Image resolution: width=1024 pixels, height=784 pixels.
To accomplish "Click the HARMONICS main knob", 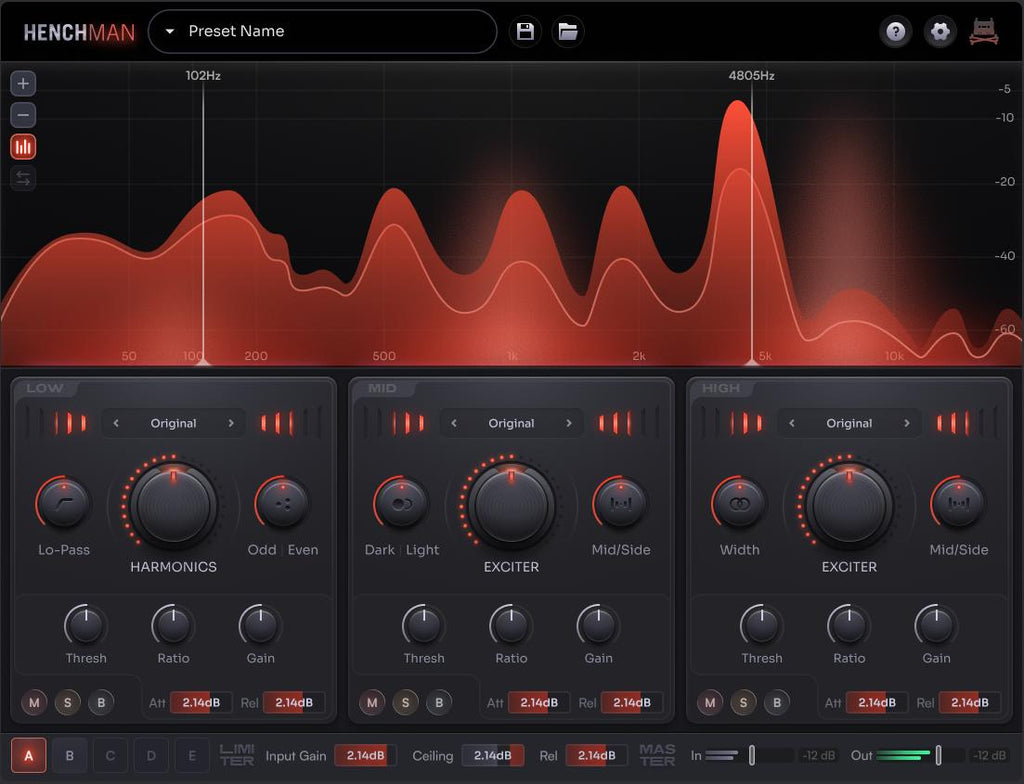I will (173, 506).
